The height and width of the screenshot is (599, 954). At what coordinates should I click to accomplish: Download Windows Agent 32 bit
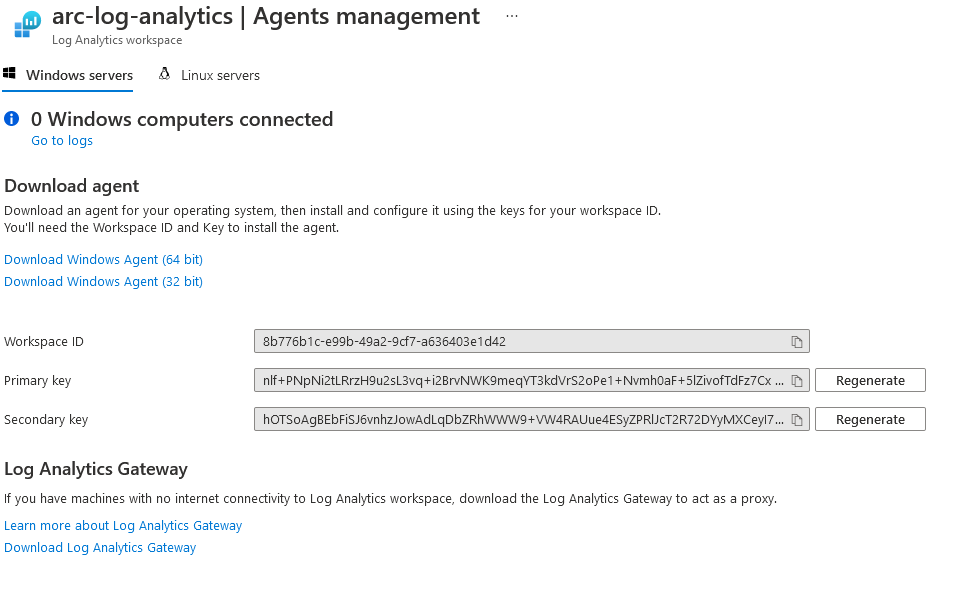pos(103,282)
